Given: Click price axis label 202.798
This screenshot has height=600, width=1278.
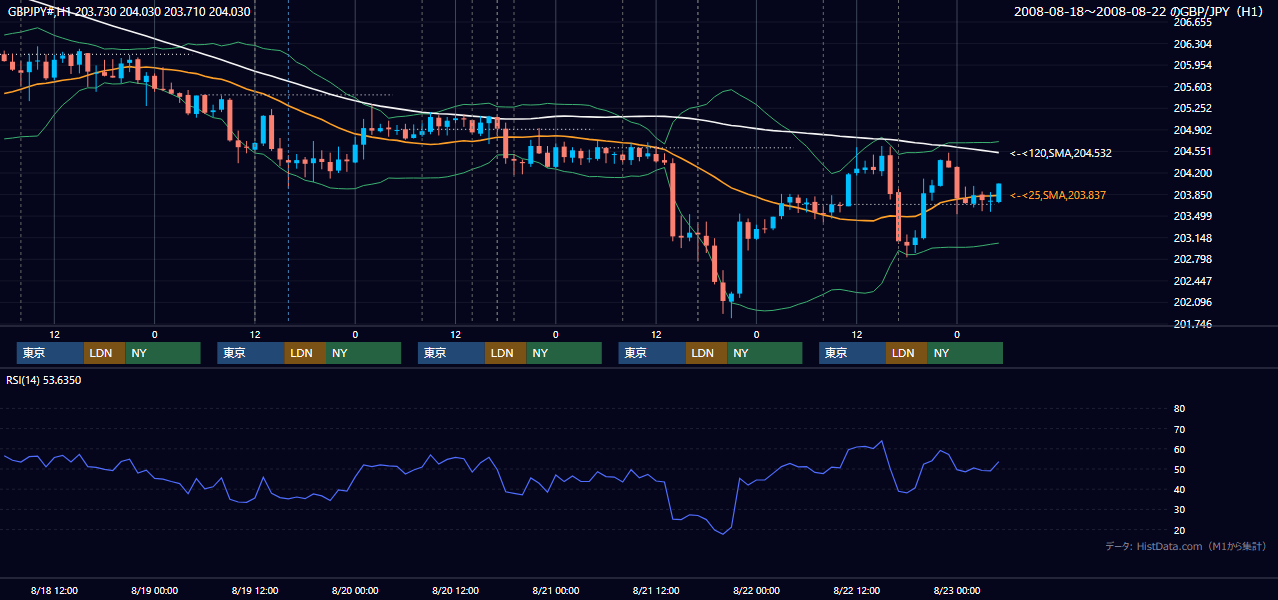Looking at the screenshot, I should (x=1192, y=259).
